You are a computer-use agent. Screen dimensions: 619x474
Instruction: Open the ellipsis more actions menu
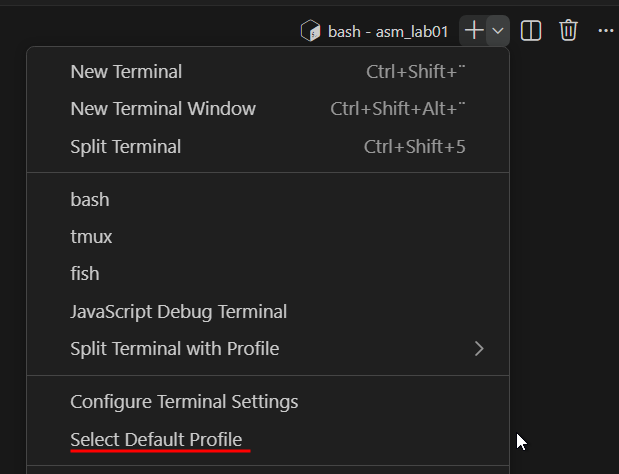click(x=605, y=31)
